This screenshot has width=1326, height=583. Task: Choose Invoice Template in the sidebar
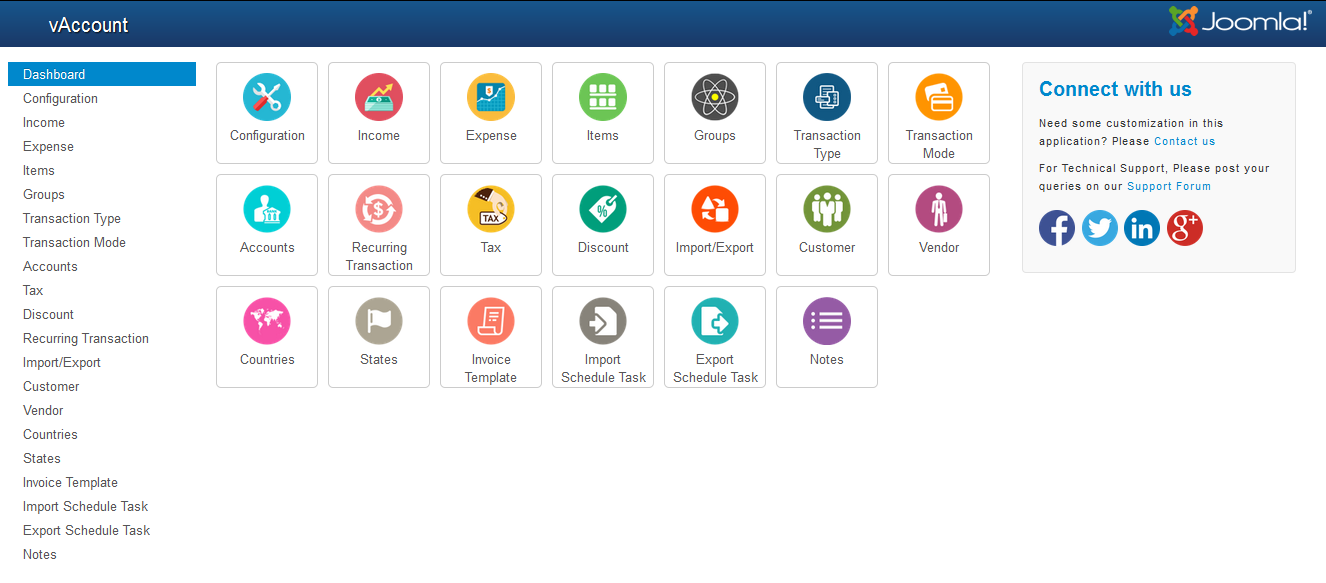102,482
